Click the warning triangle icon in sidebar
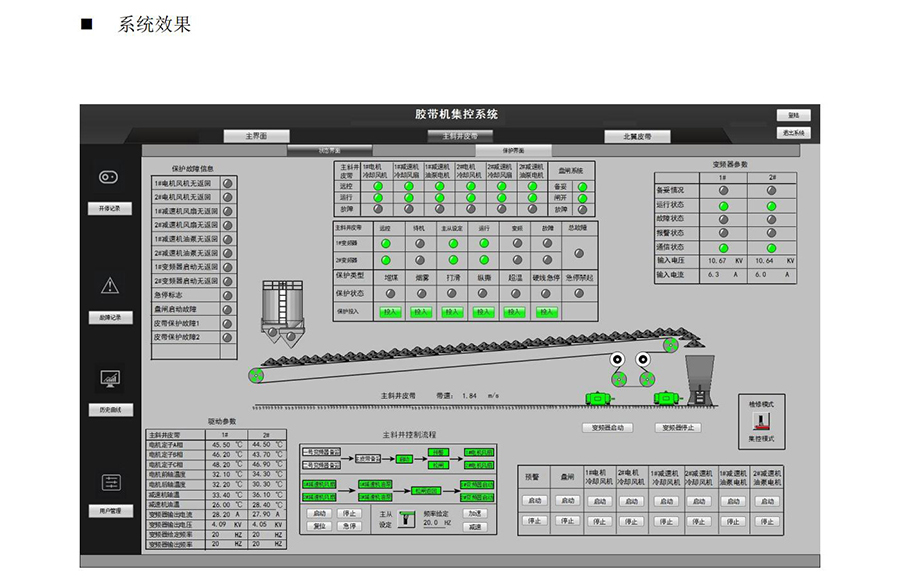Screen dimensions: 900x578 point(110,285)
